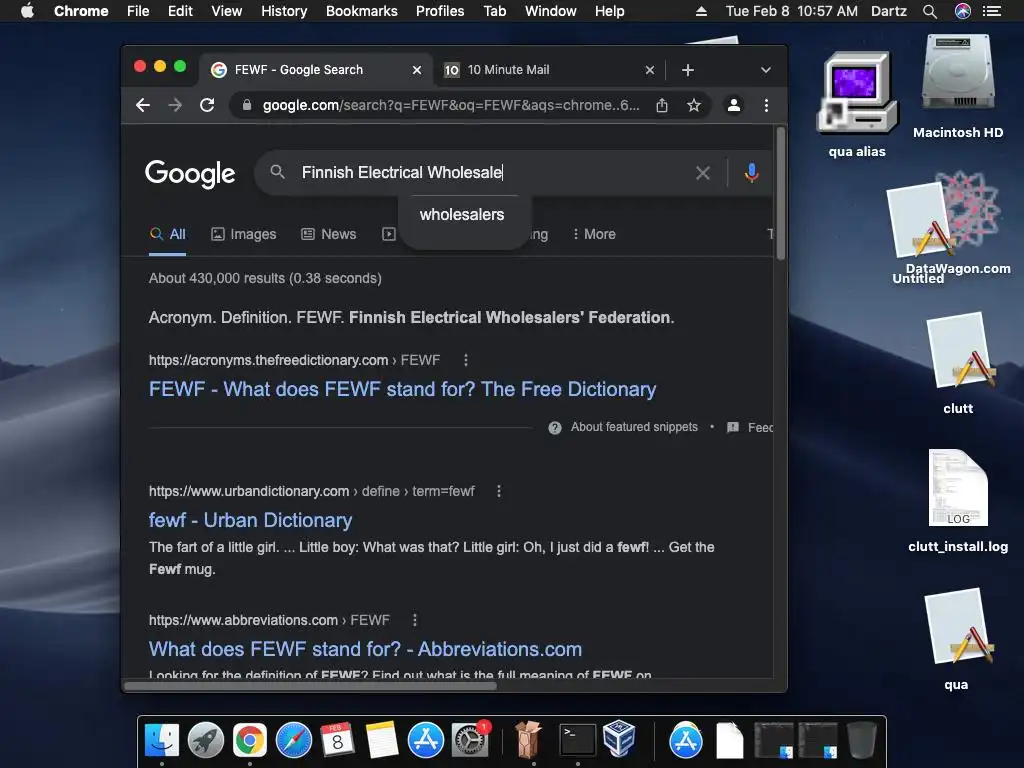Open the History menu
Screen dimensions: 1024x768
pyautogui.click(x=284, y=11)
